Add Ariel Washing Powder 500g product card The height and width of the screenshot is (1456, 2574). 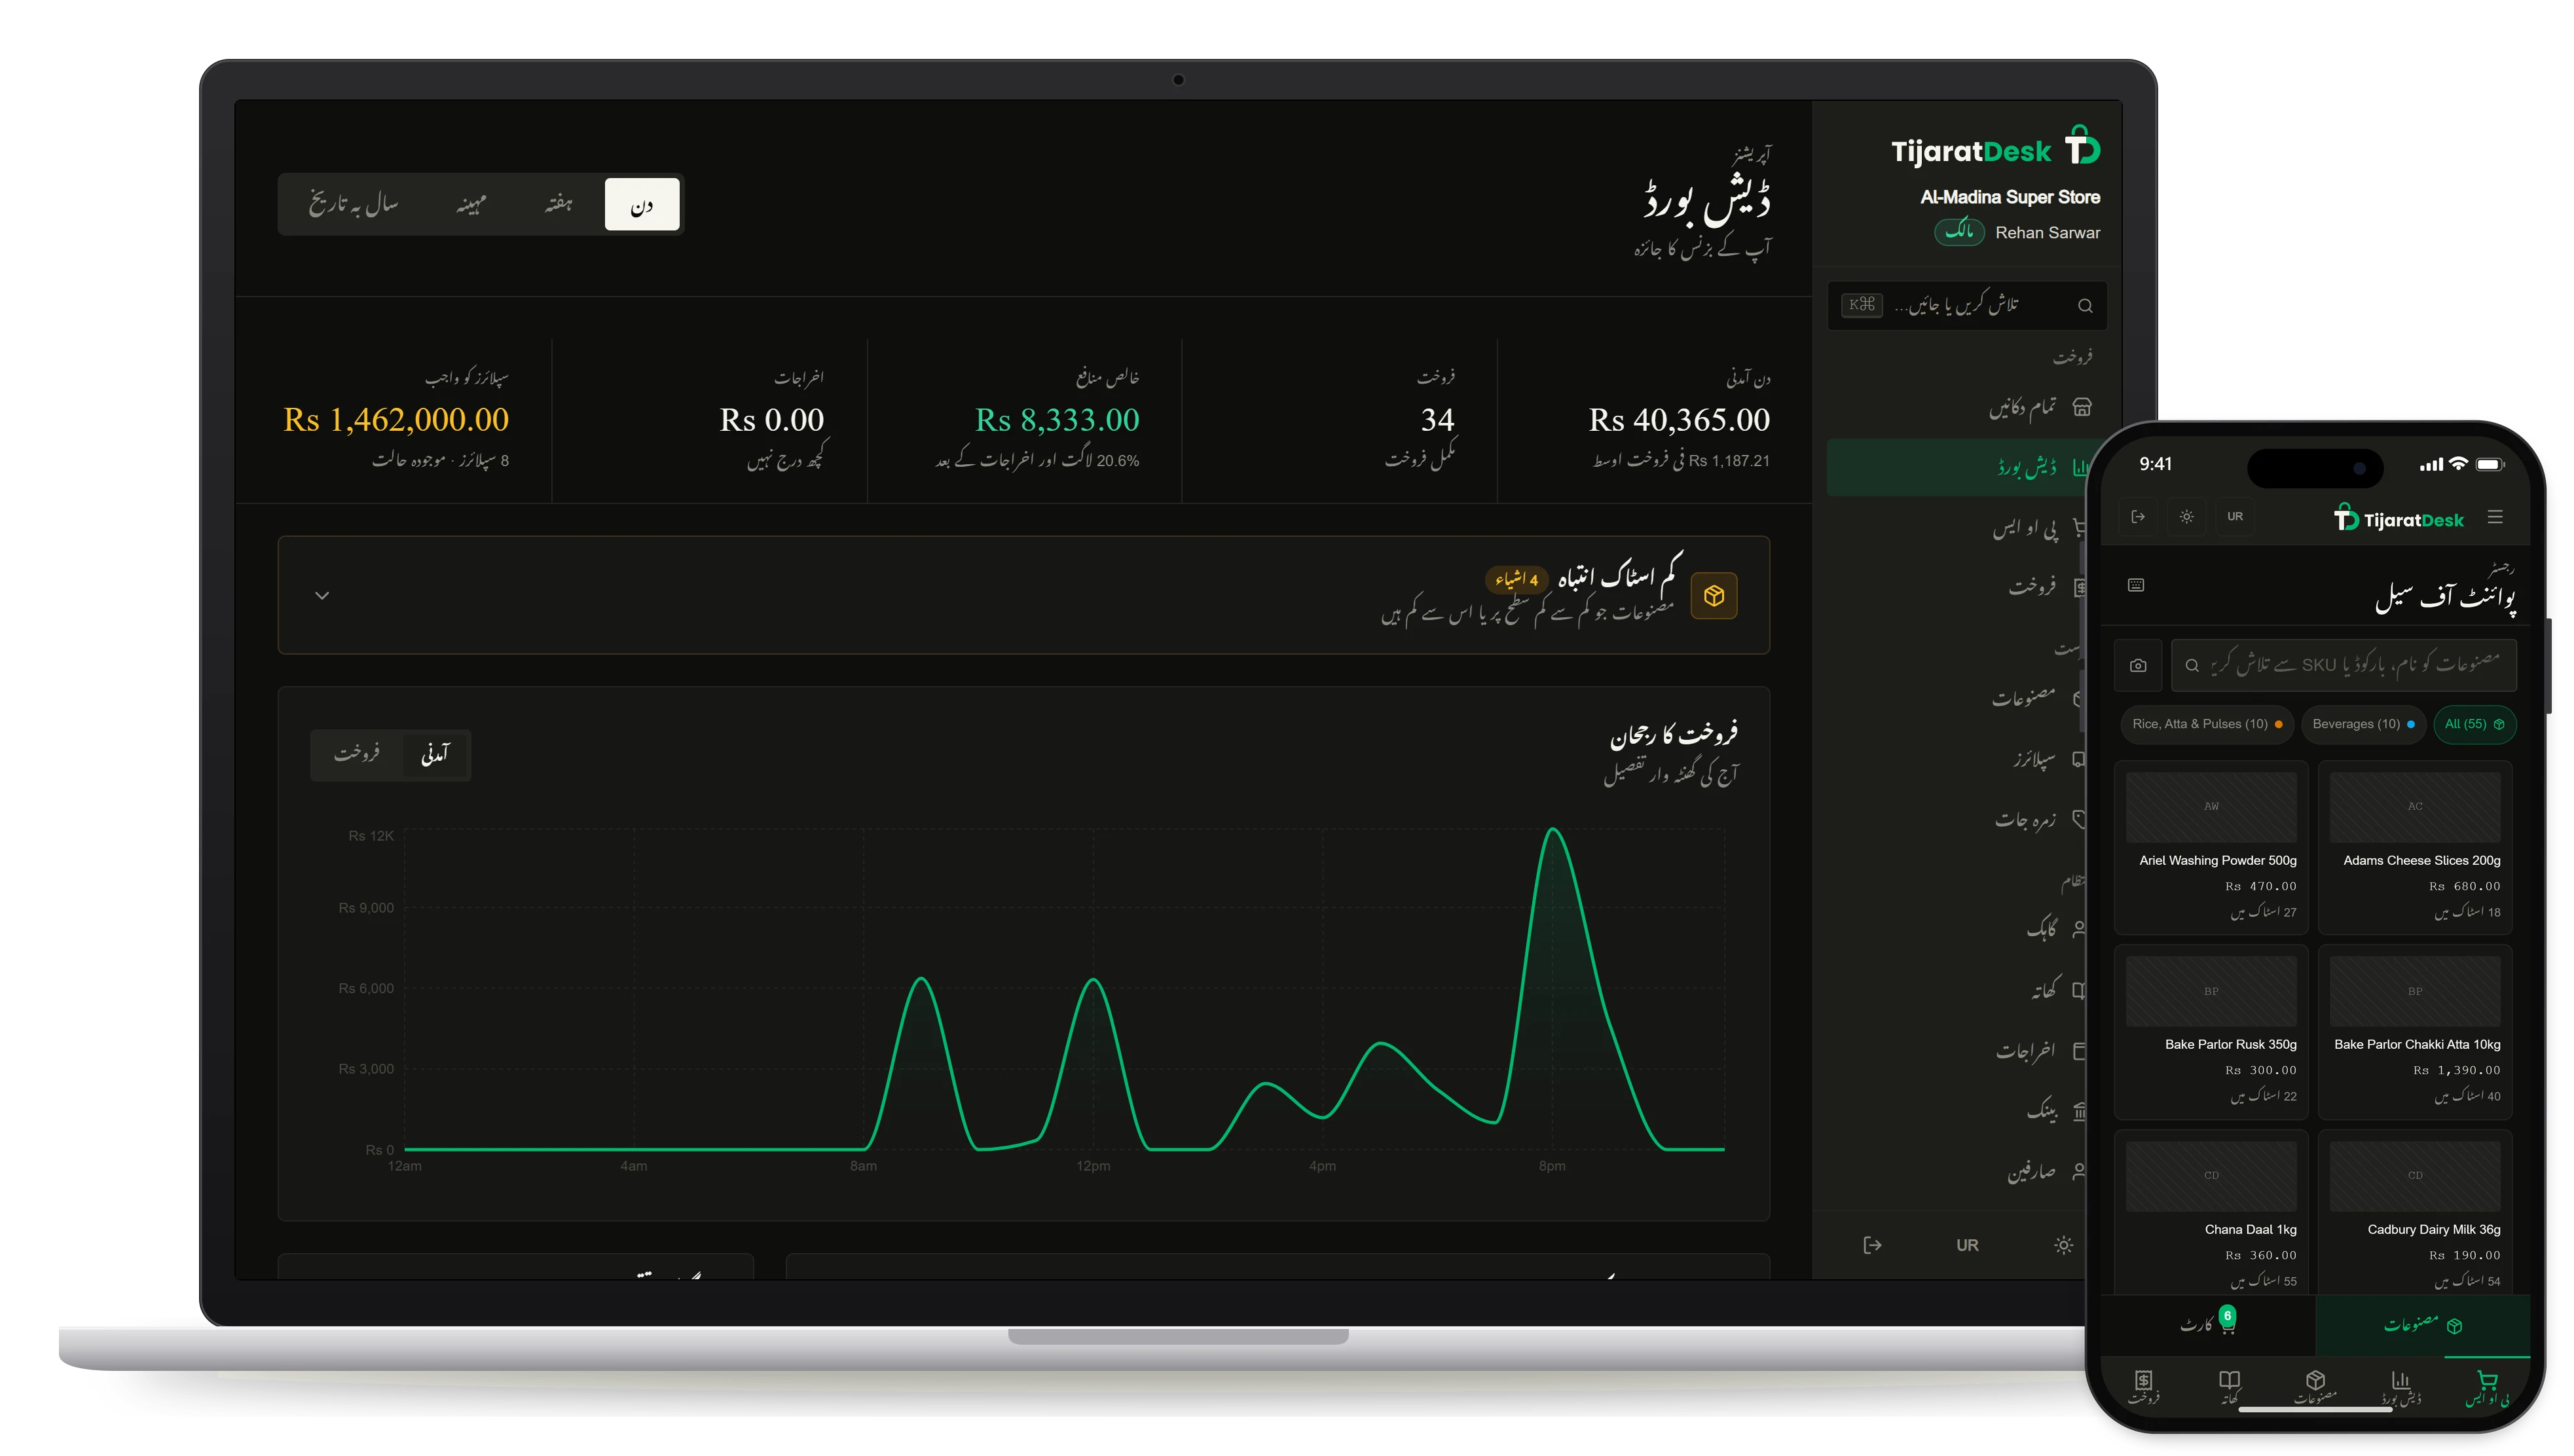pyautogui.click(x=2210, y=848)
